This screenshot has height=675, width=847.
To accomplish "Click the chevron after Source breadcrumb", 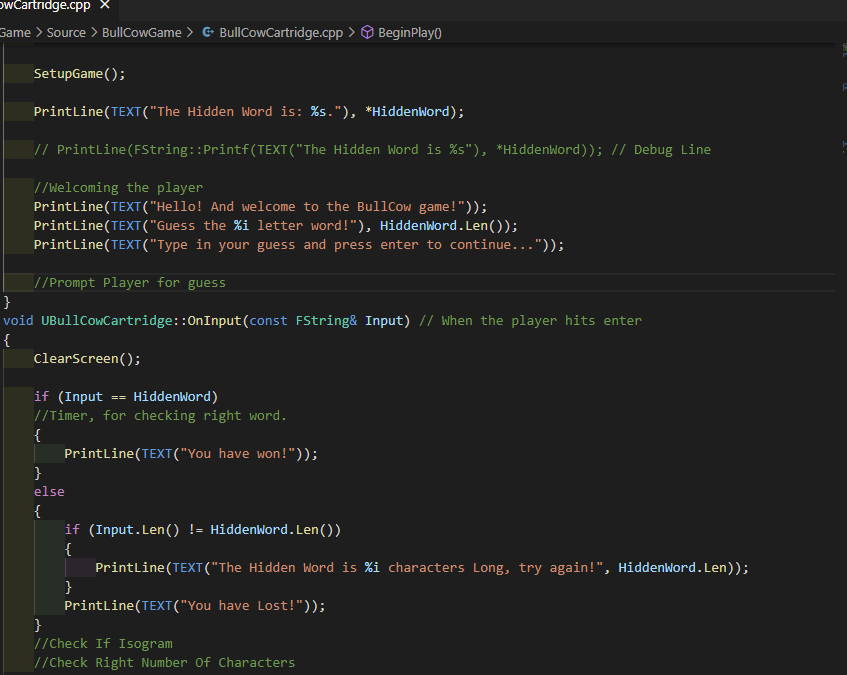I will tap(94, 32).
